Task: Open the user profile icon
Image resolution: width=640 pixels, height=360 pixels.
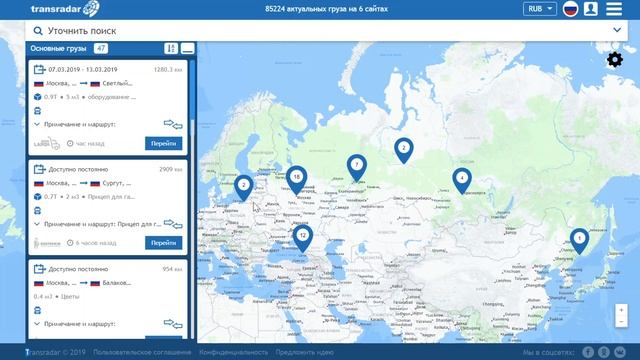Action: coord(591,9)
